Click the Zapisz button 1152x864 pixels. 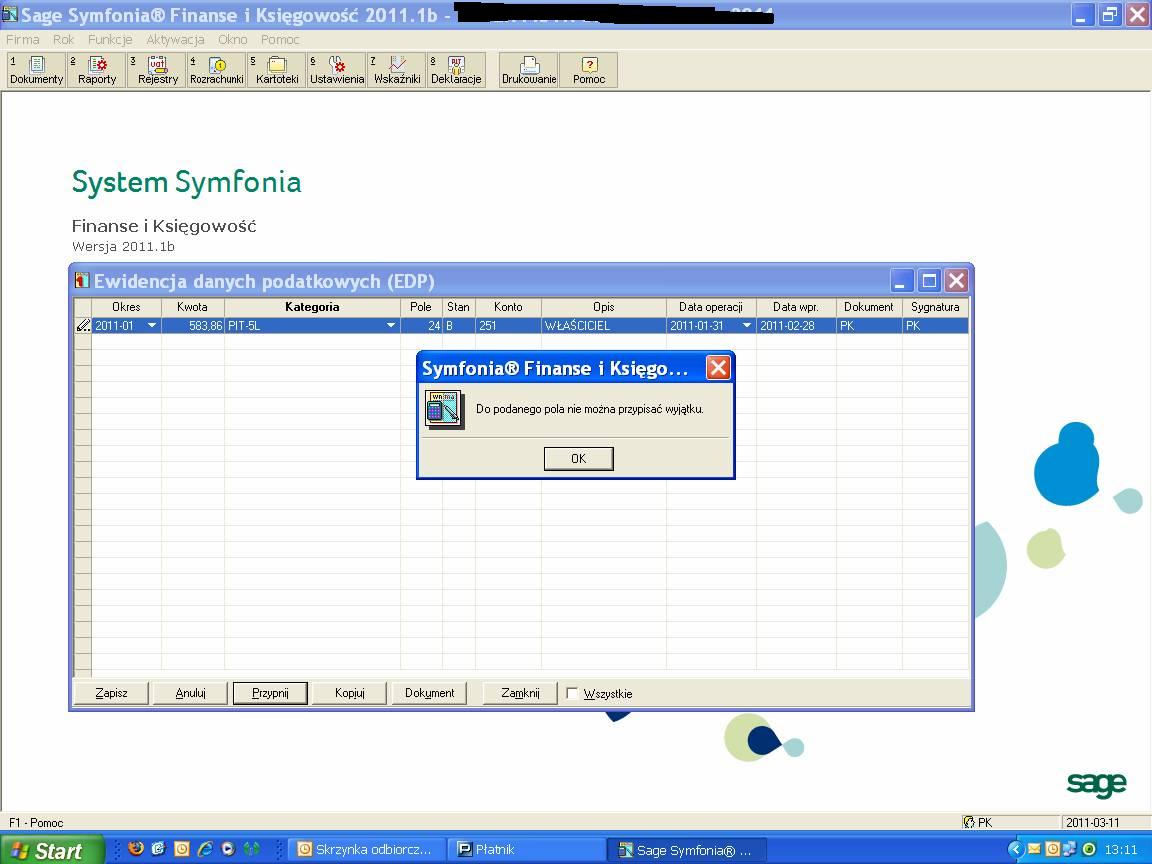coord(111,693)
